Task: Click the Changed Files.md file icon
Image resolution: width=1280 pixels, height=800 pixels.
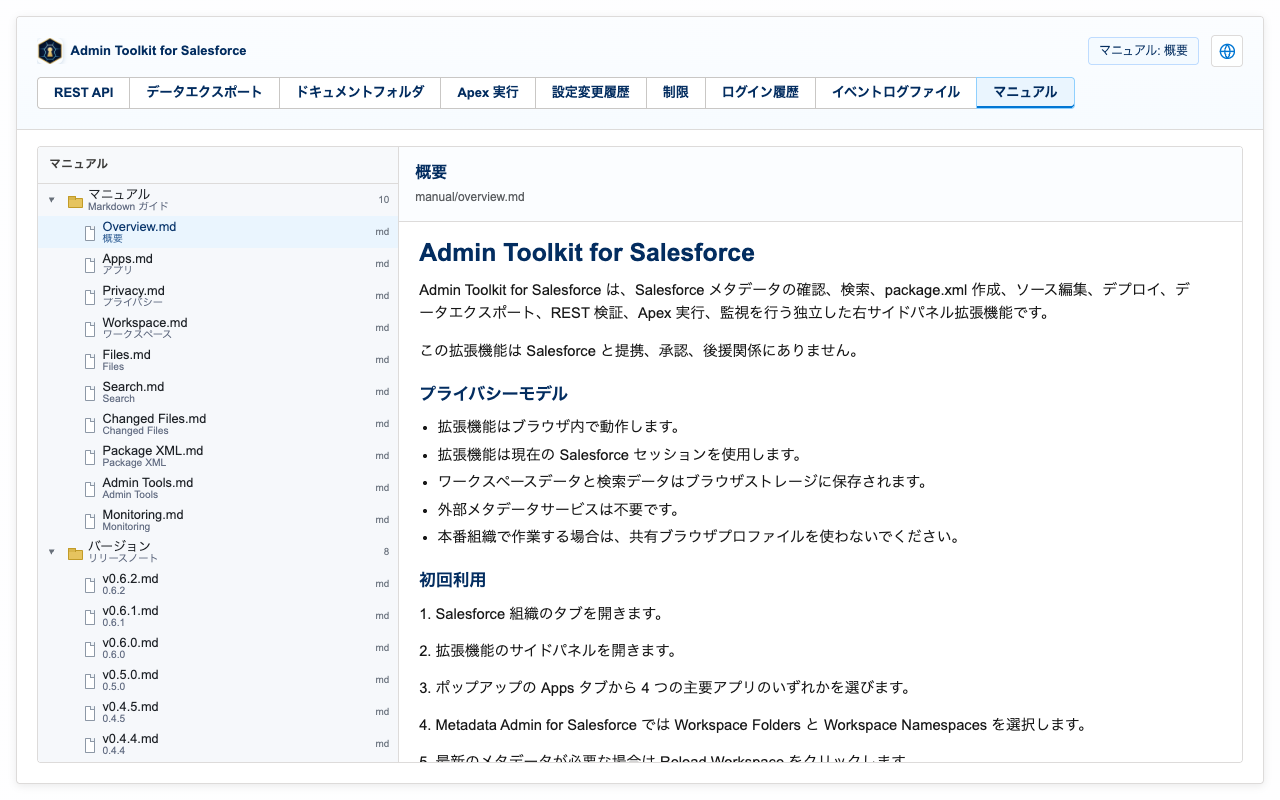Action: pos(90,424)
